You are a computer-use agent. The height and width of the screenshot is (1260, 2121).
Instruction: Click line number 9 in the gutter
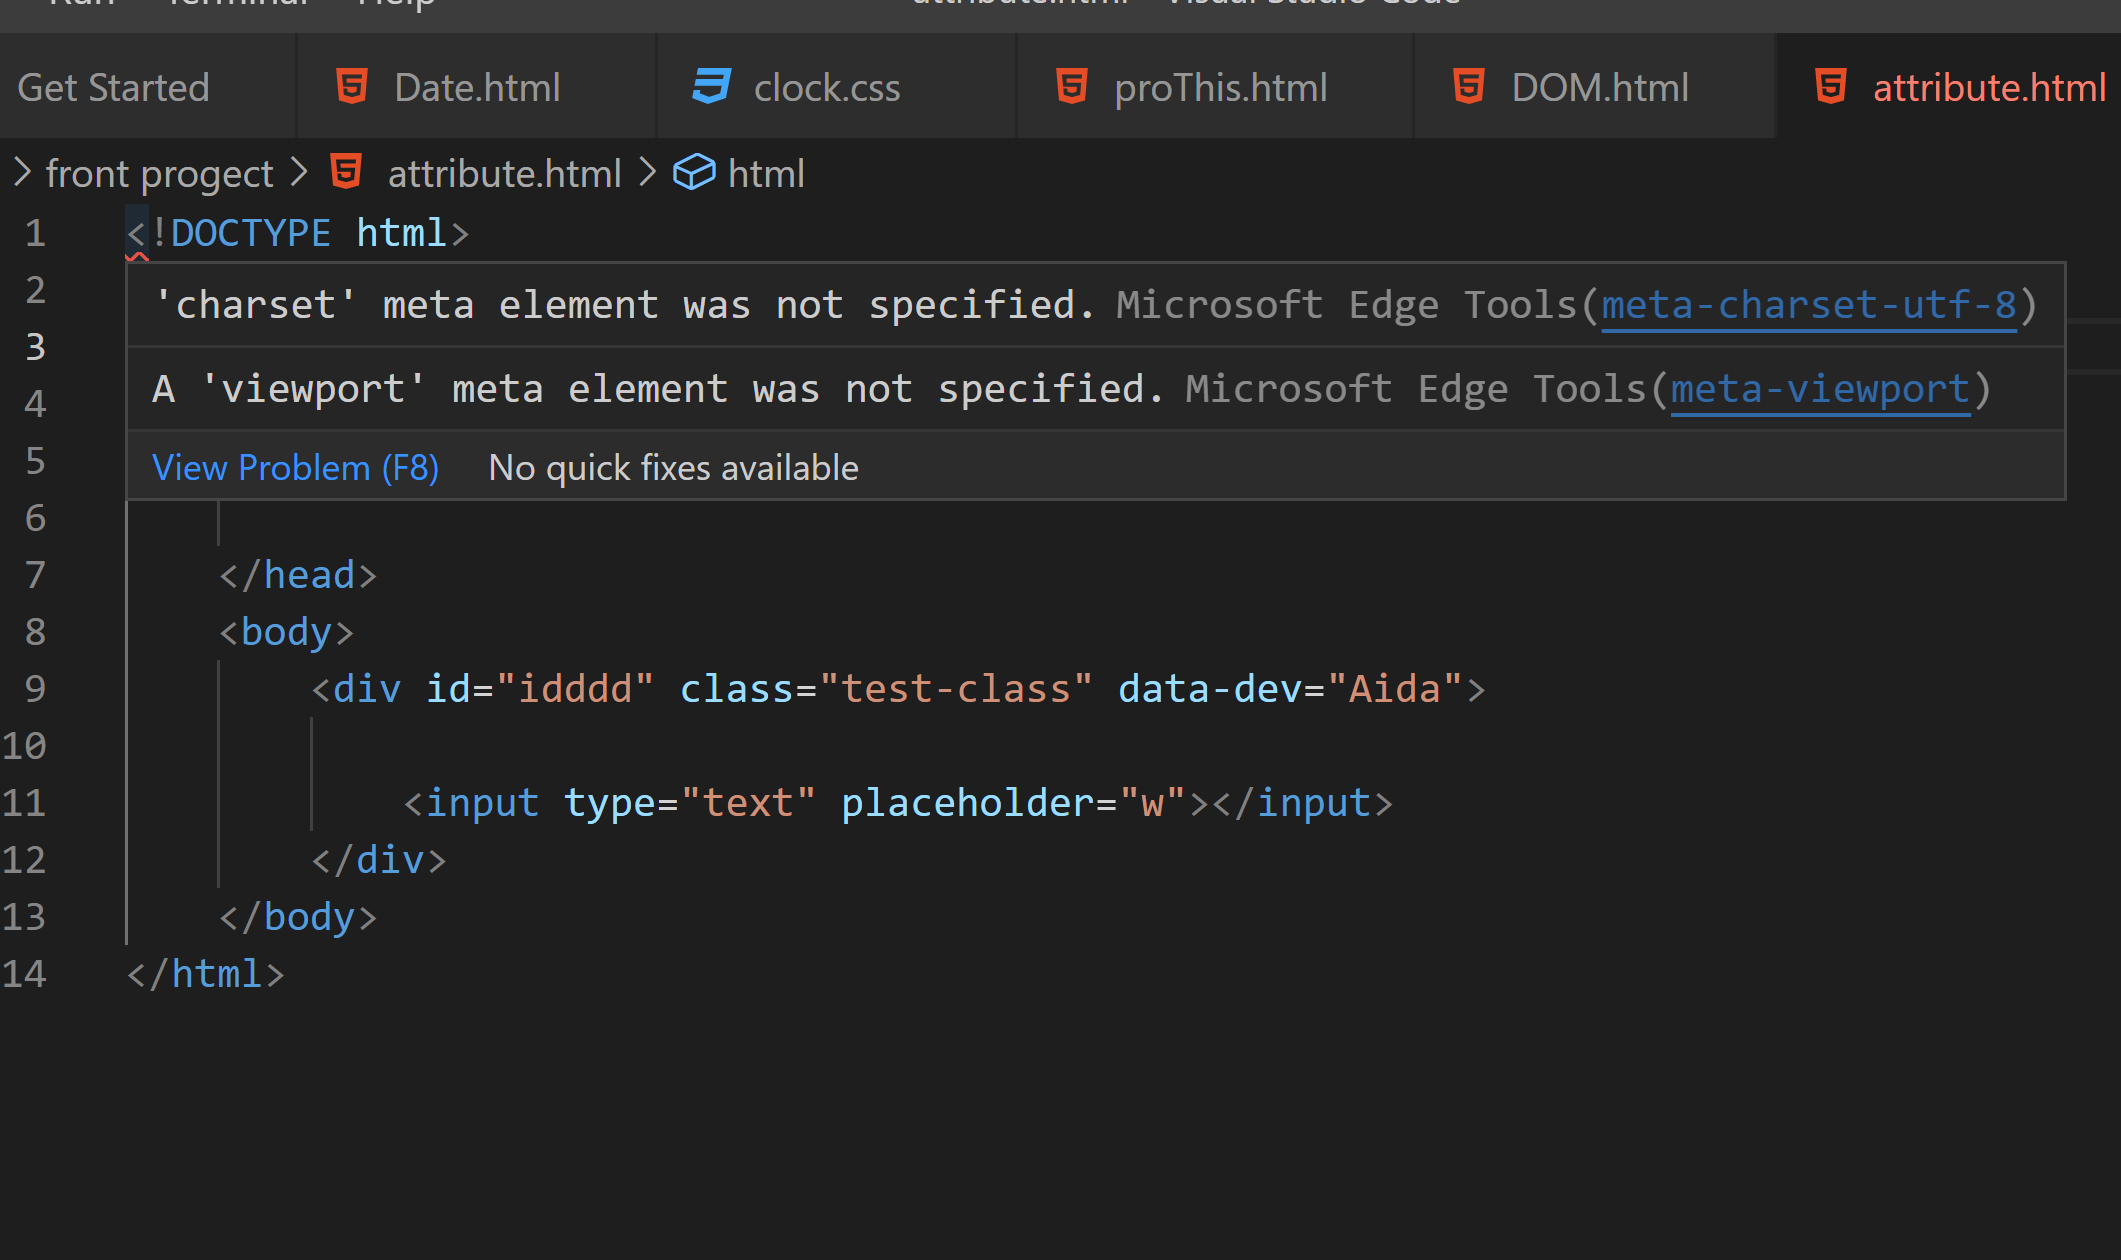pyautogui.click(x=35, y=689)
